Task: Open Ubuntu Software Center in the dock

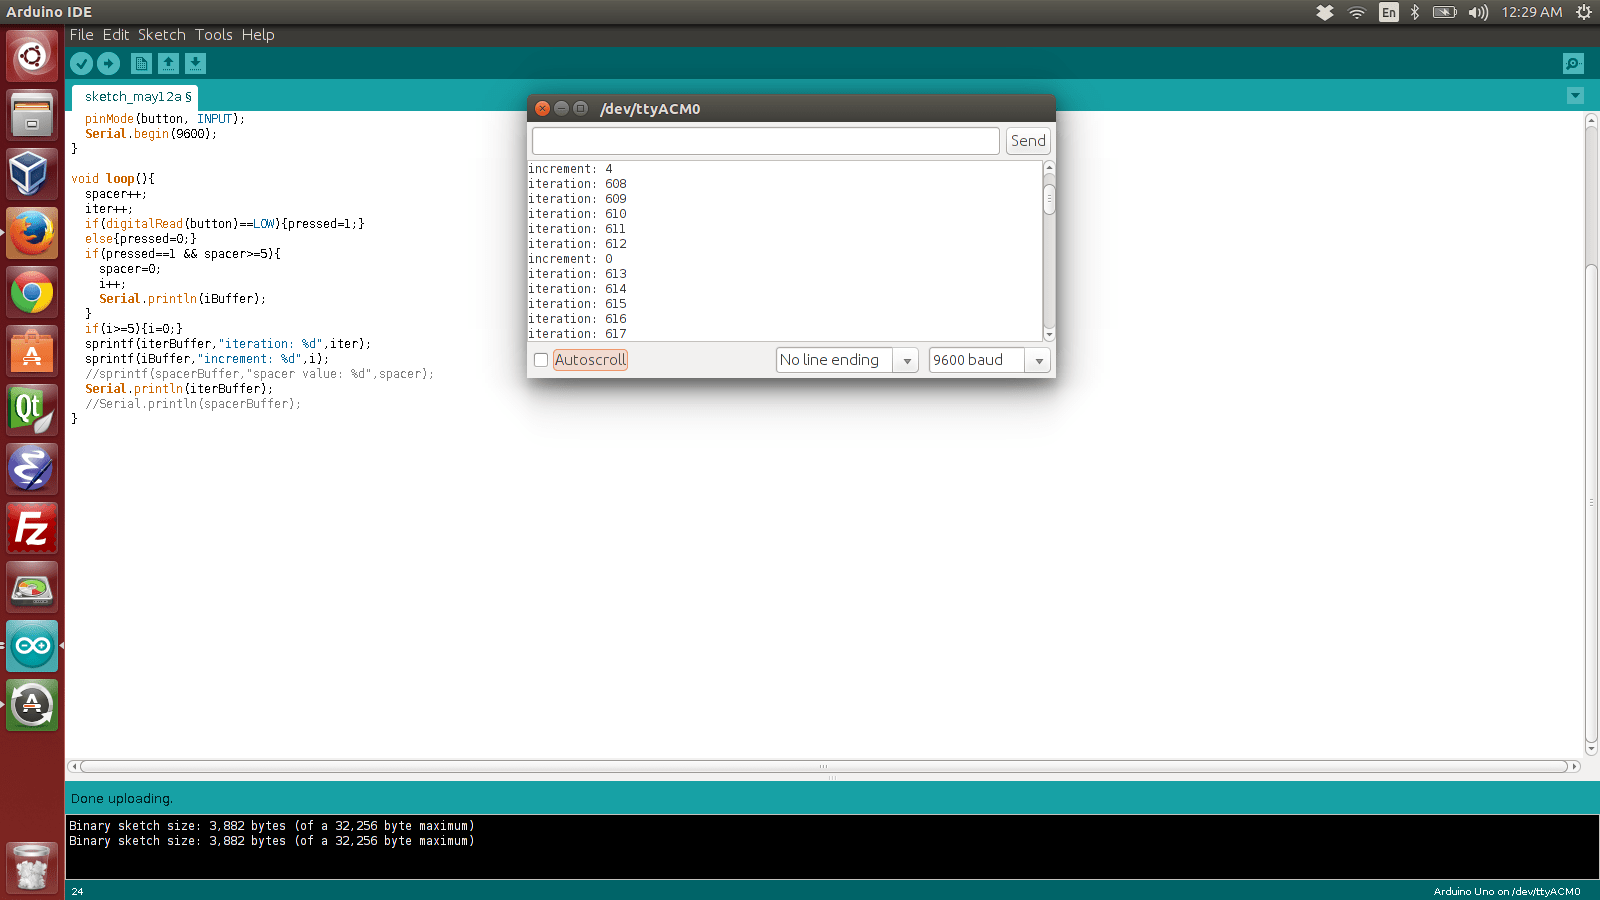Action: [x=32, y=351]
